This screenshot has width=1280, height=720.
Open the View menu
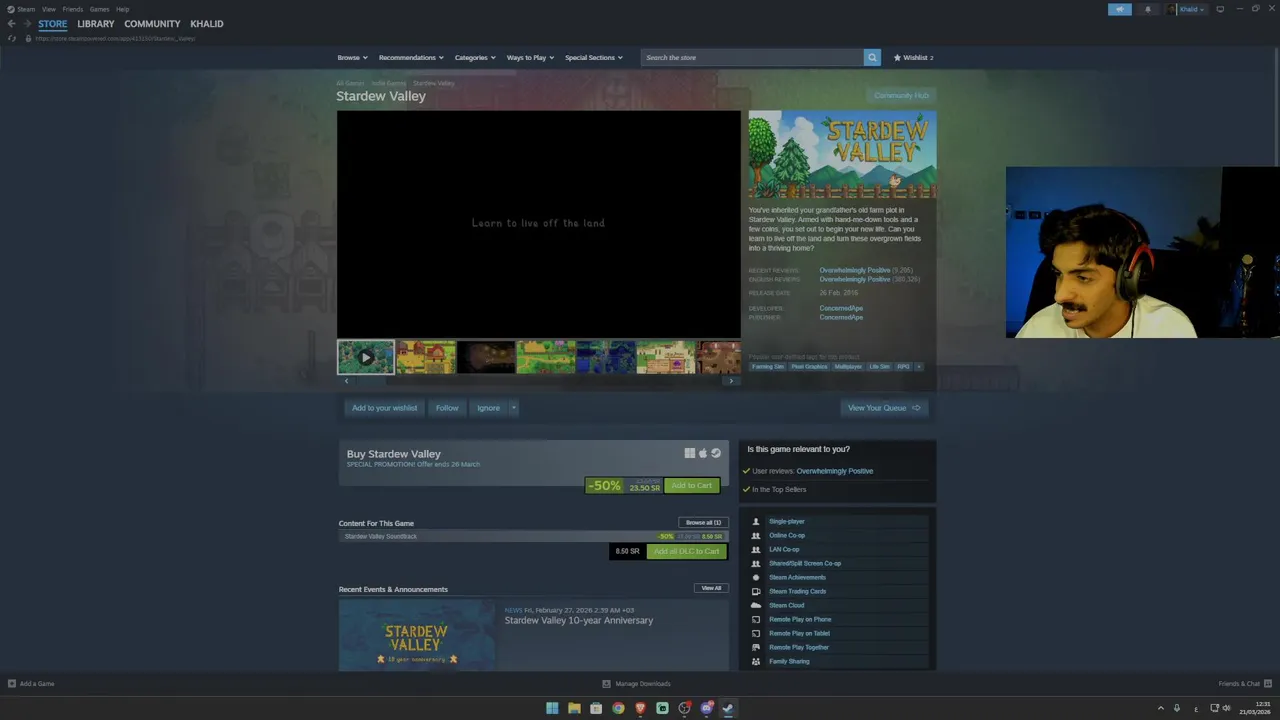pos(48,9)
